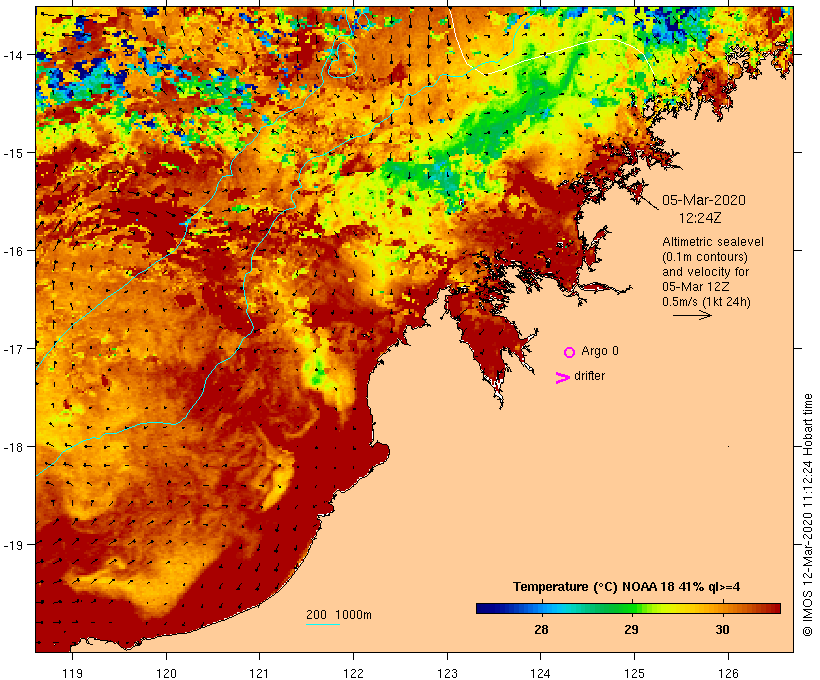The height and width of the screenshot is (680, 820).
Task: Click the 121 longitude axis label
Action: pos(260,673)
